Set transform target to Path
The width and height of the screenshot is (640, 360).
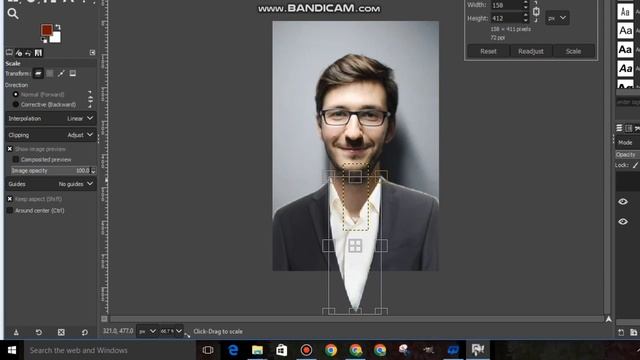point(61,73)
